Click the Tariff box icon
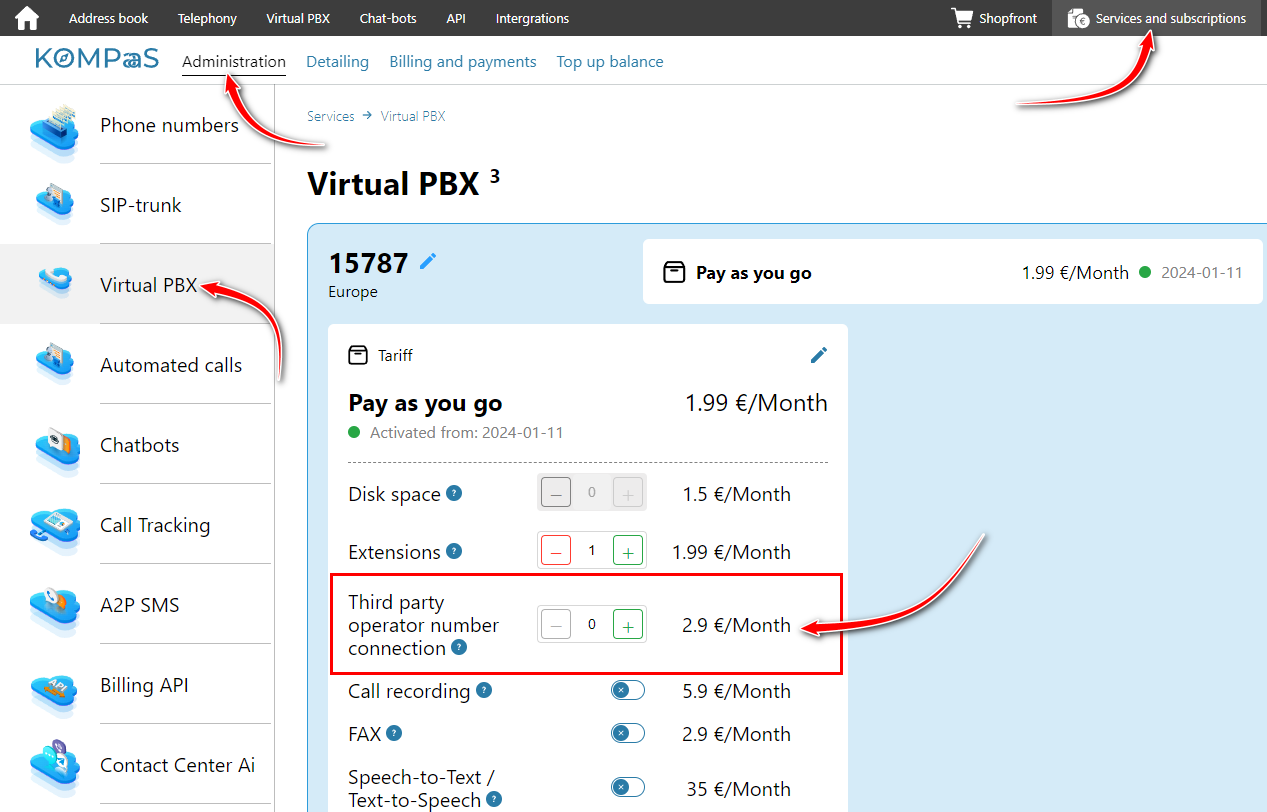 point(357,355)
